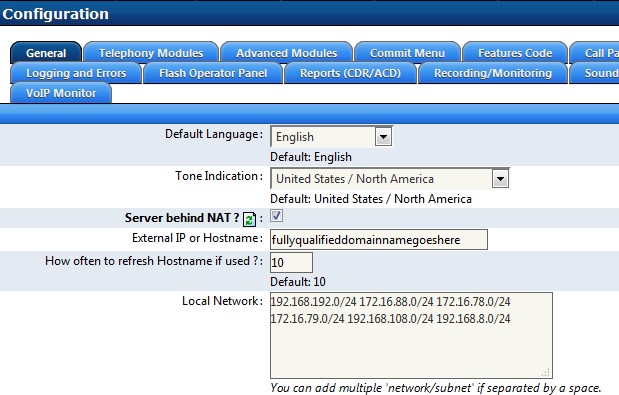Switch to the General tab

pyautogui.click(x=46, y=53)
